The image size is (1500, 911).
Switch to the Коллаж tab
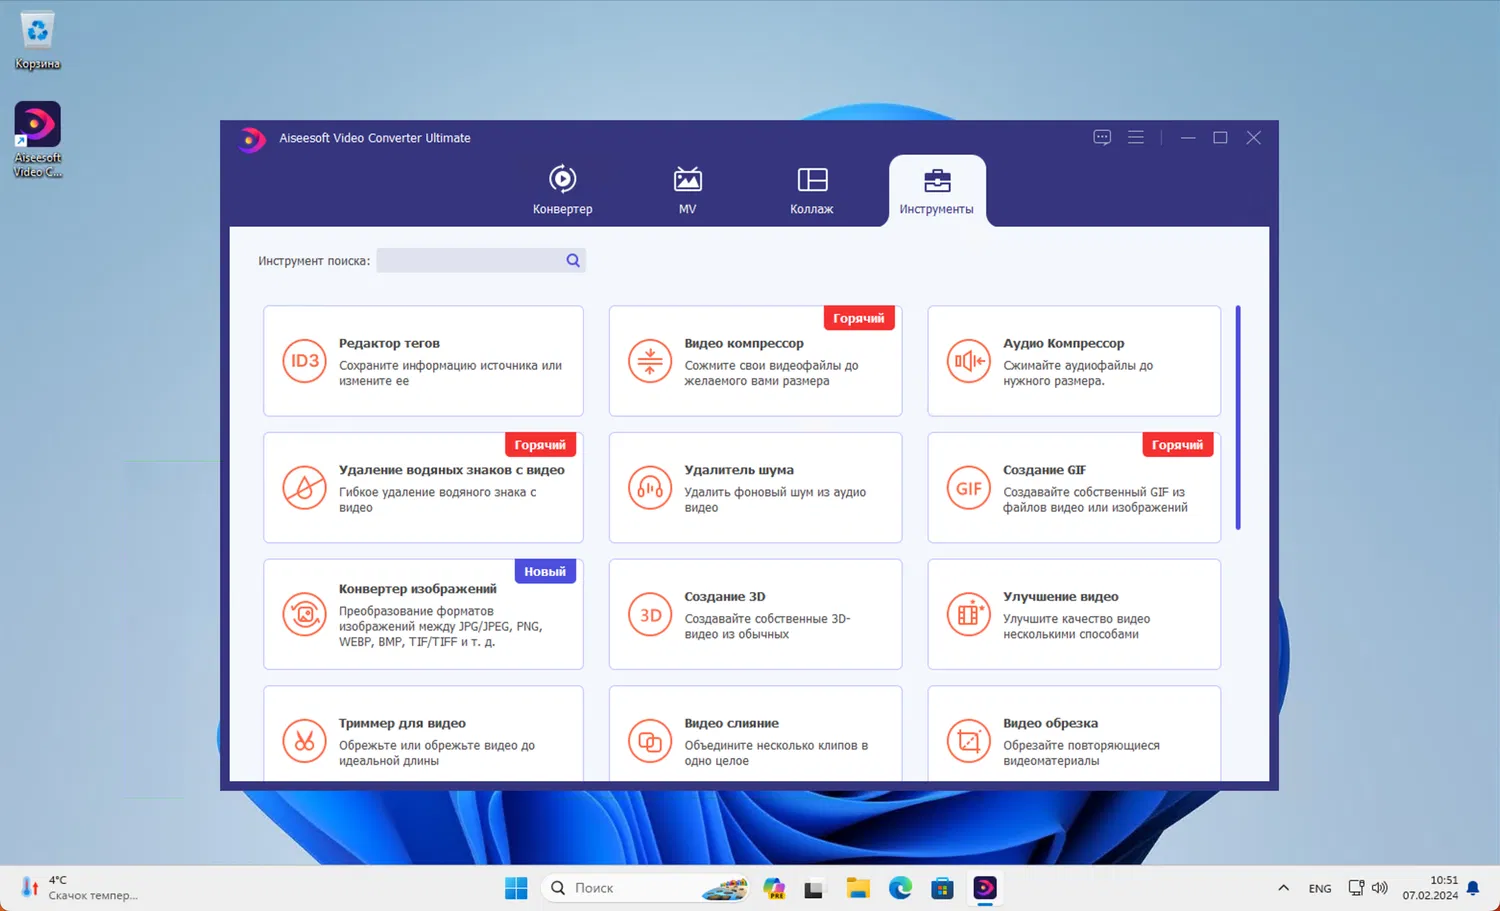tap(812, 190)
